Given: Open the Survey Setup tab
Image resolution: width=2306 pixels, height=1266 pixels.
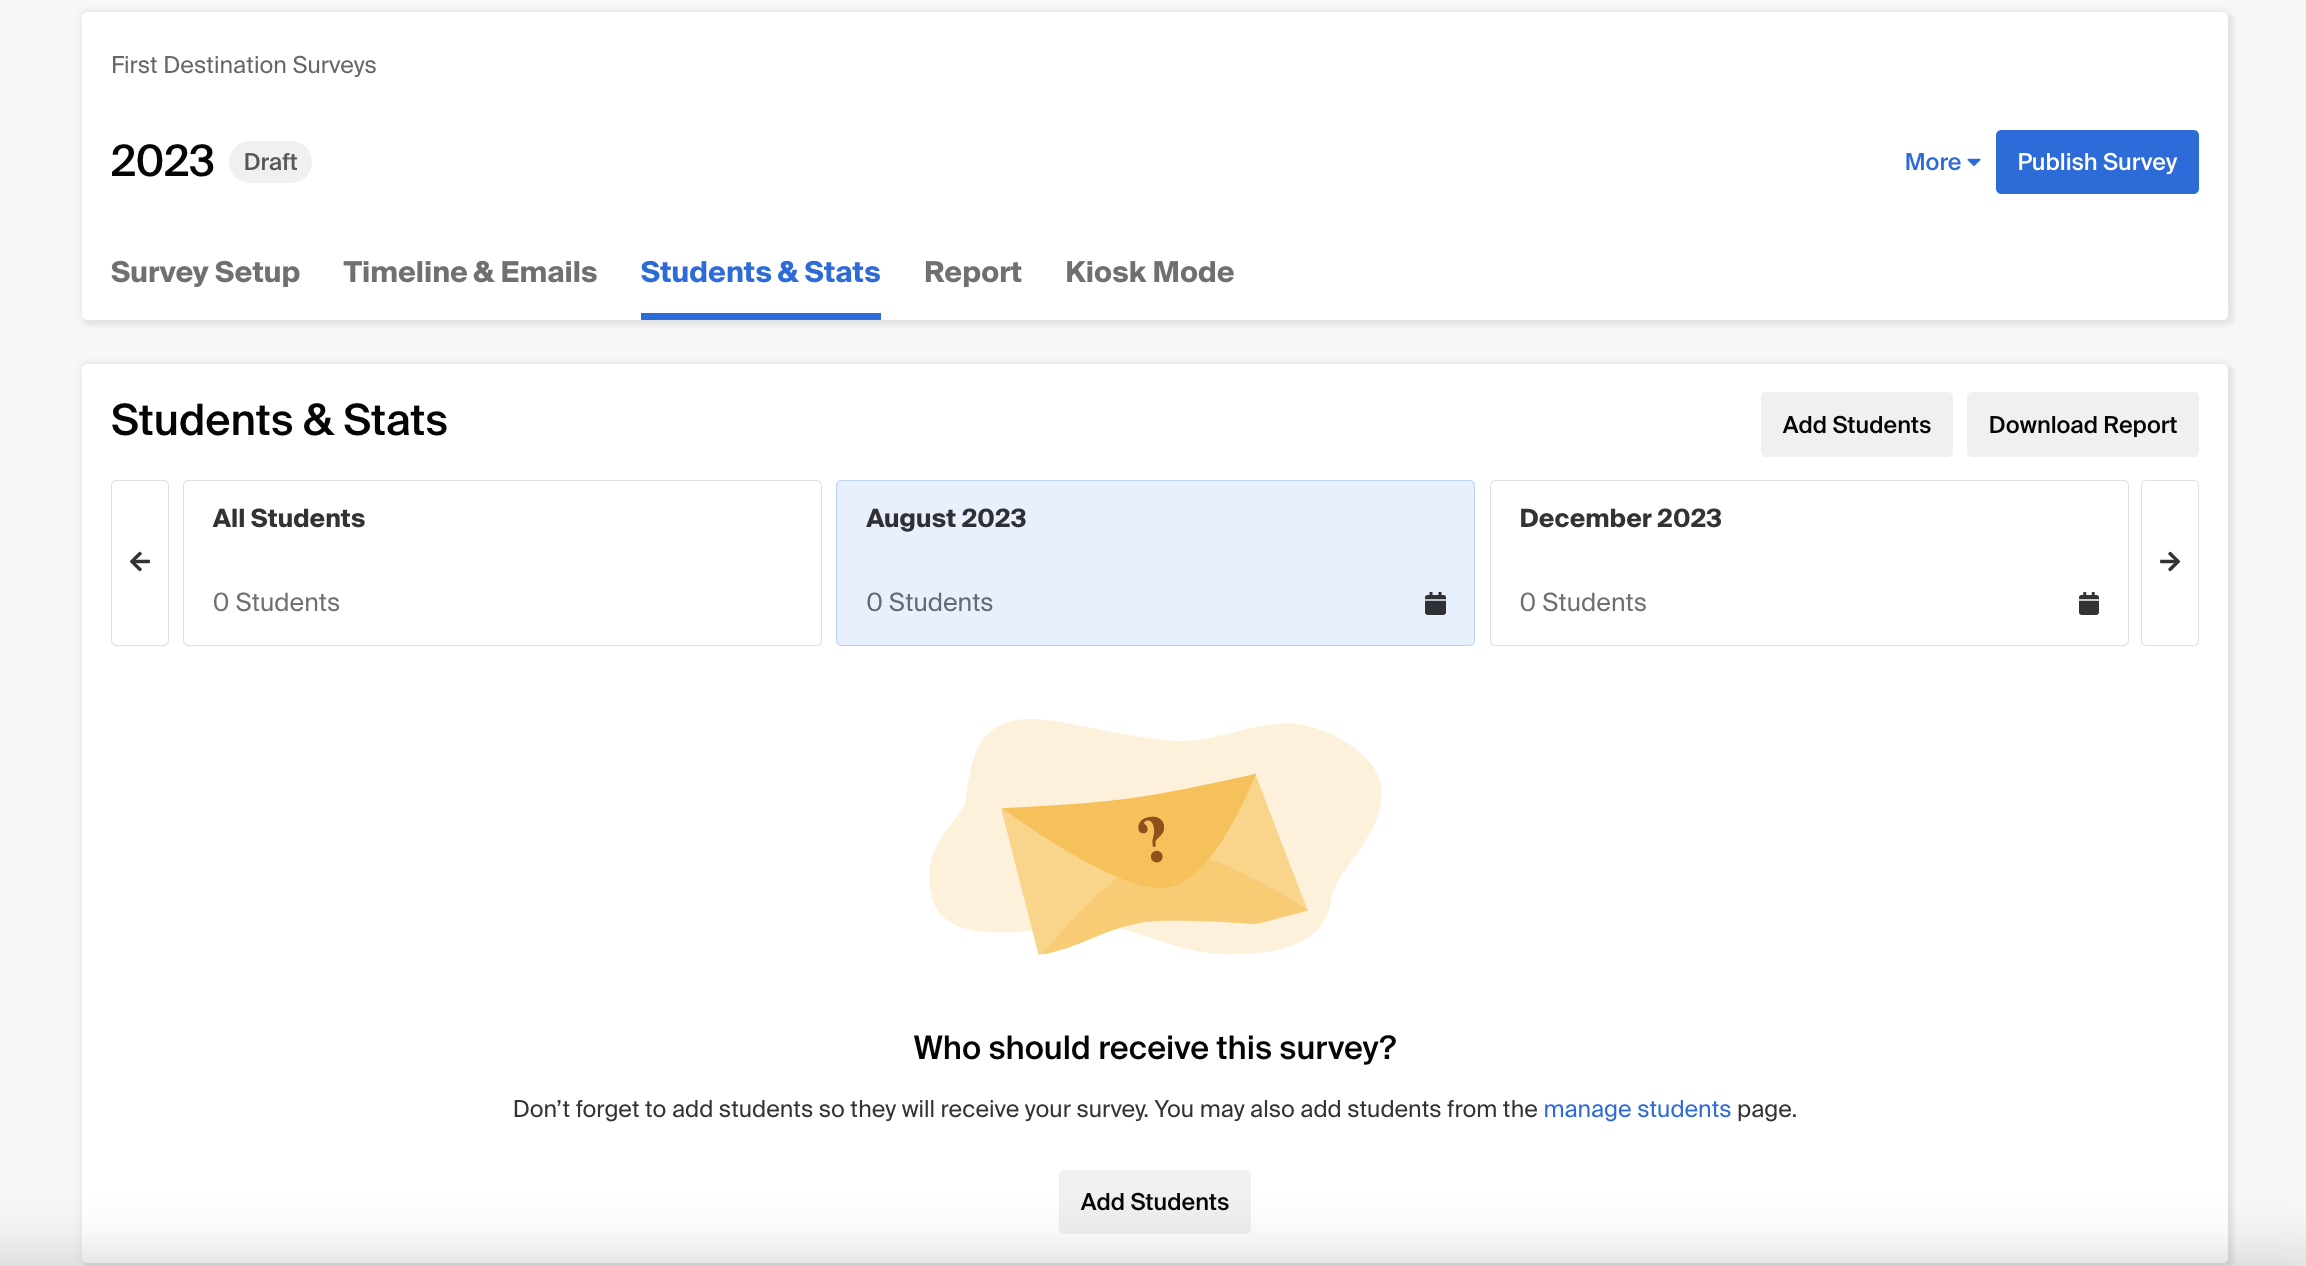Looking at the screenshot, I should coord(205,272).
